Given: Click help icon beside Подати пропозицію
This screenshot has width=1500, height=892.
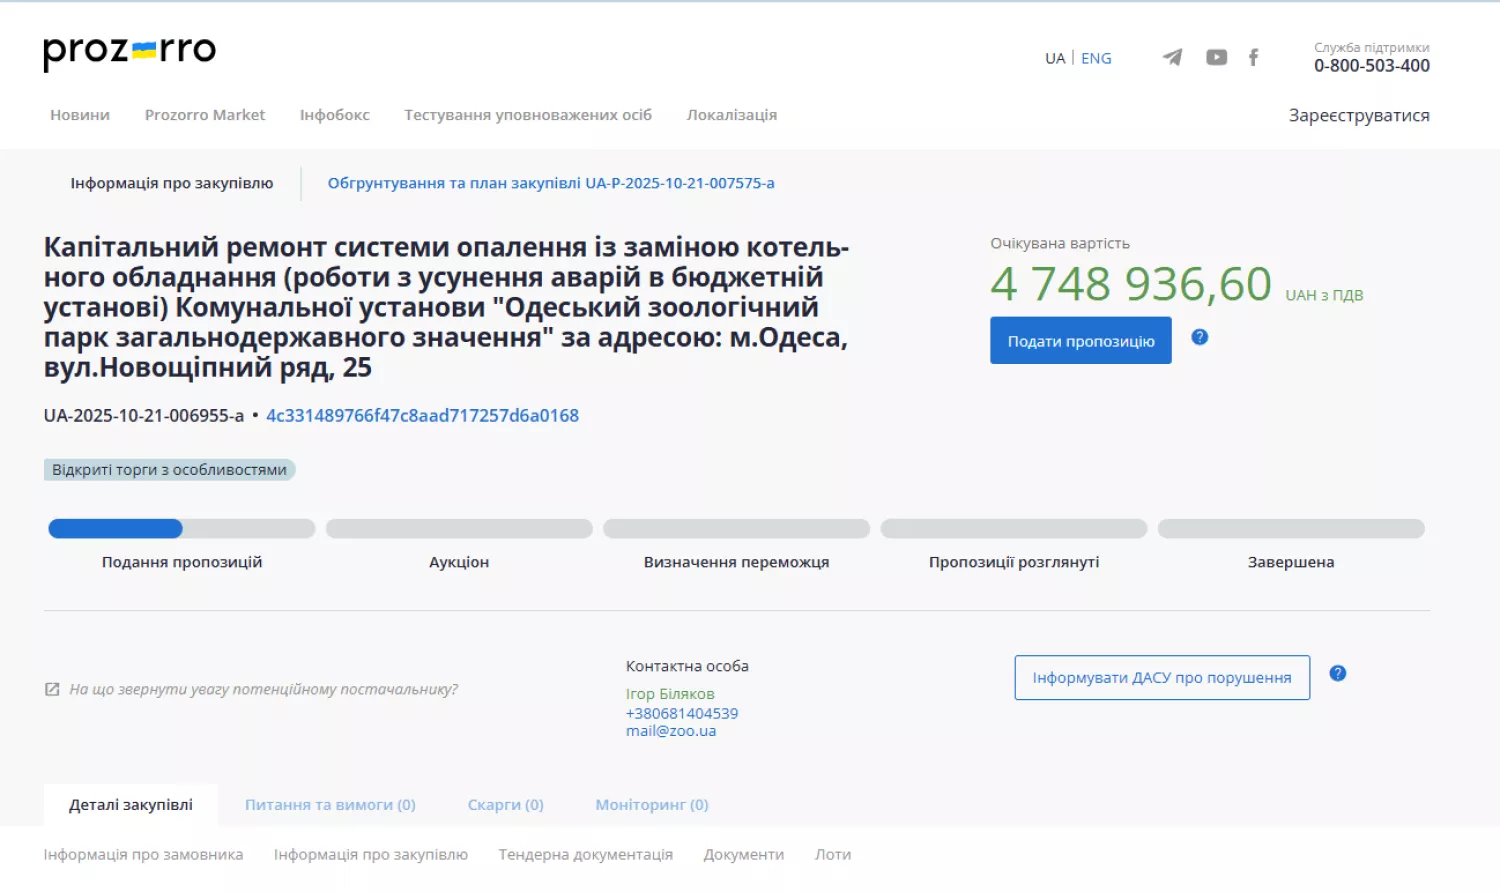Looking at the screenshot, I should (1200, 337).
